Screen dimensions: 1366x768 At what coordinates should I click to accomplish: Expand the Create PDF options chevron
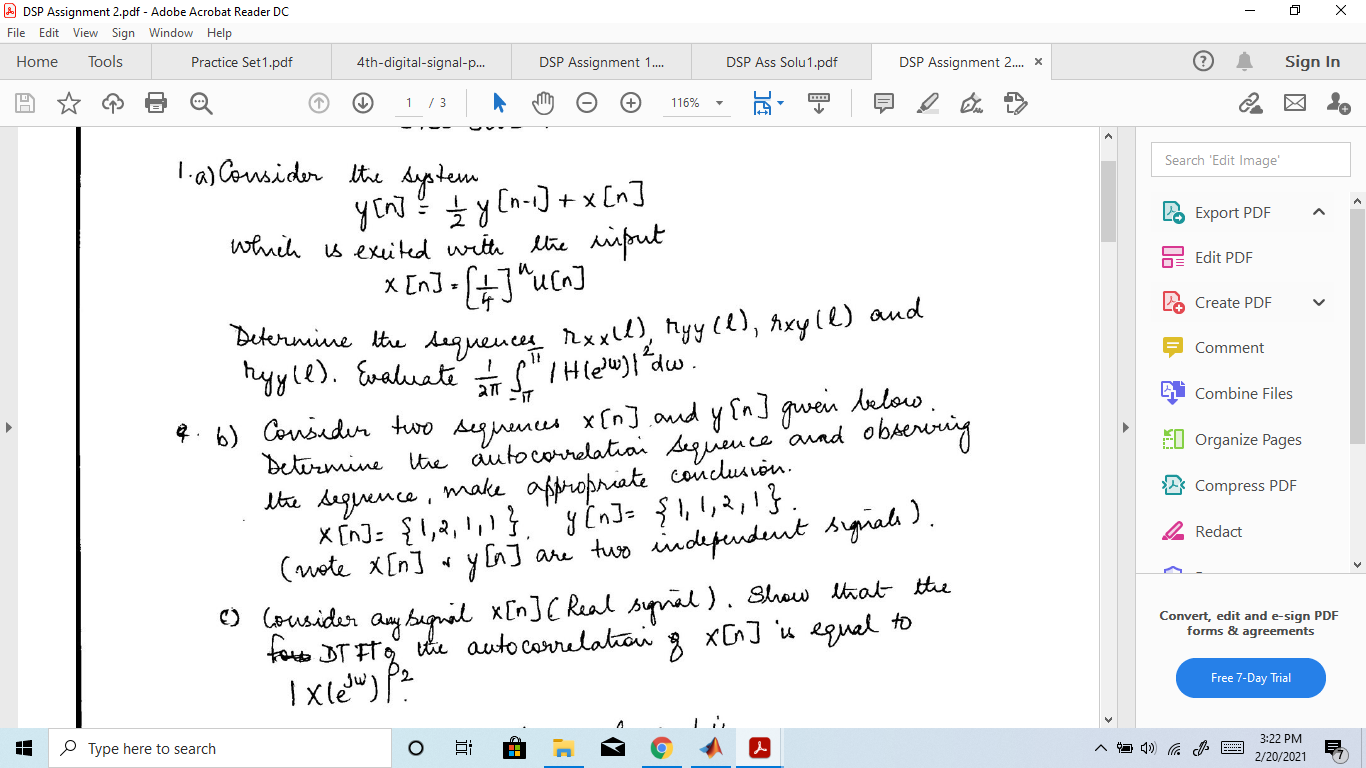click(x=1318, y=302)
